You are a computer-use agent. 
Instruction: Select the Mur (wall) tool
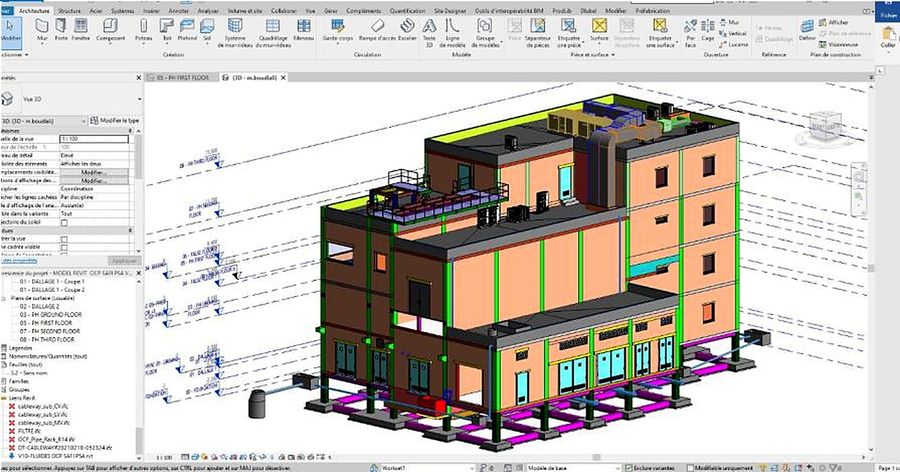pyautogui.click(x=42, y=30)
